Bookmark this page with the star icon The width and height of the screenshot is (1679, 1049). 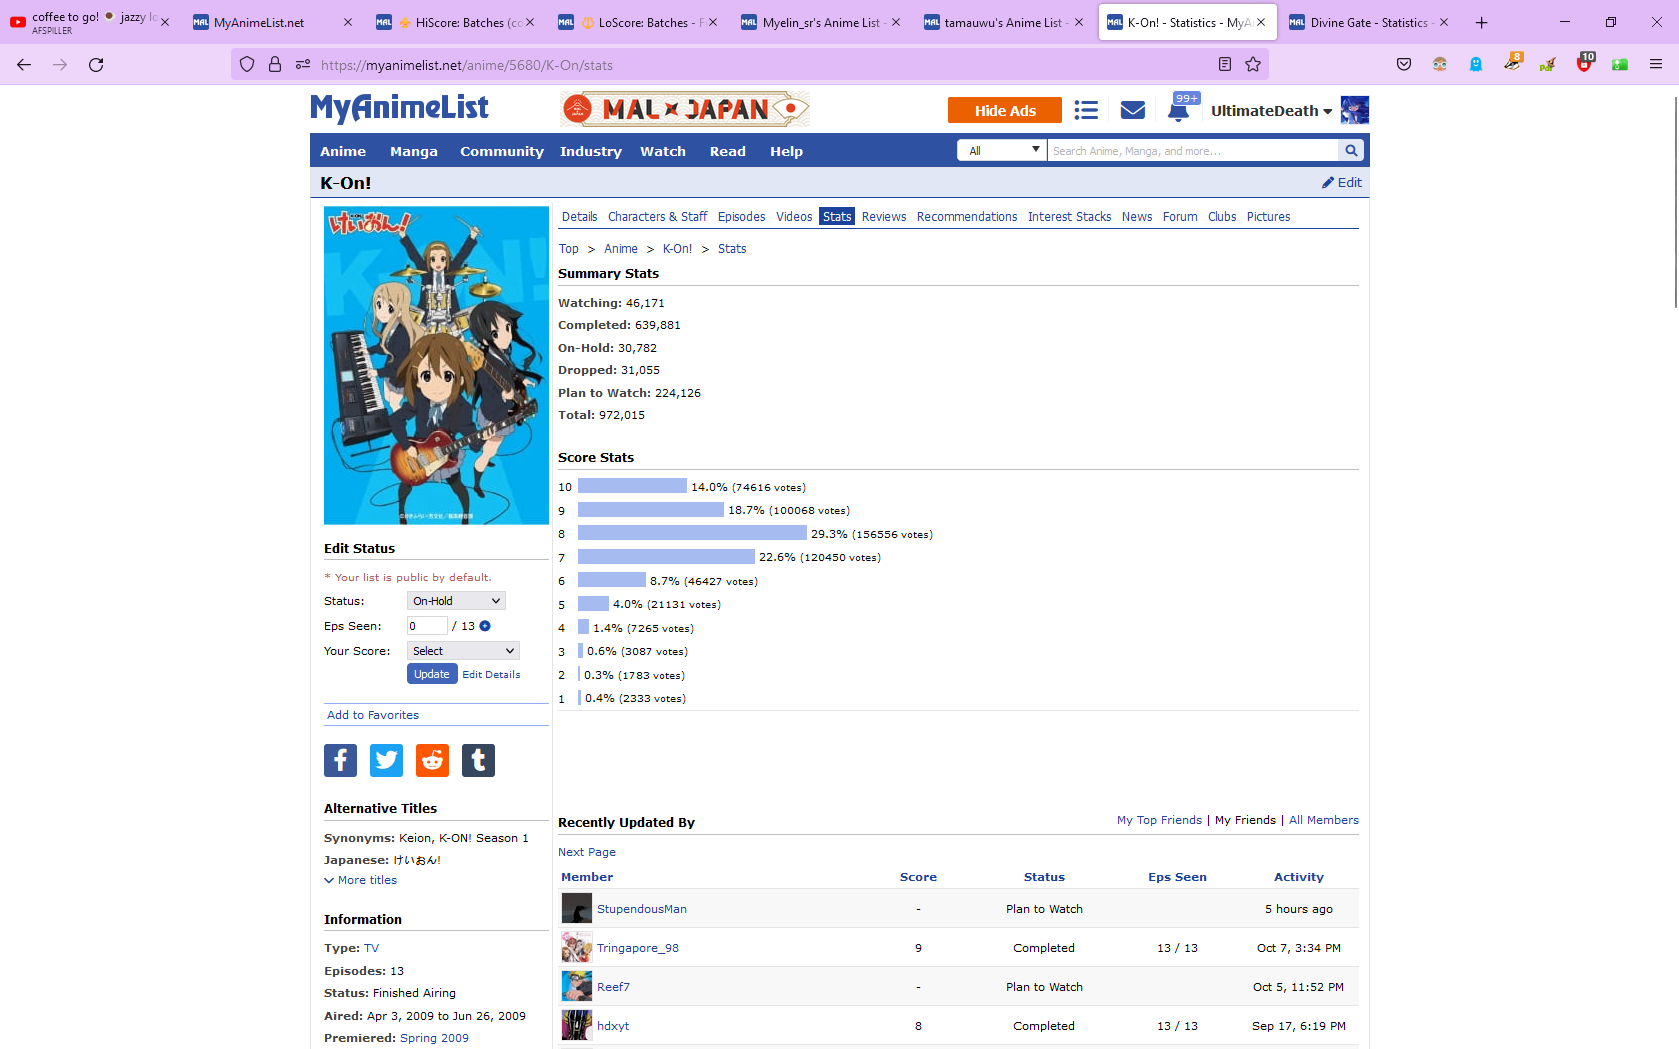1253,65
